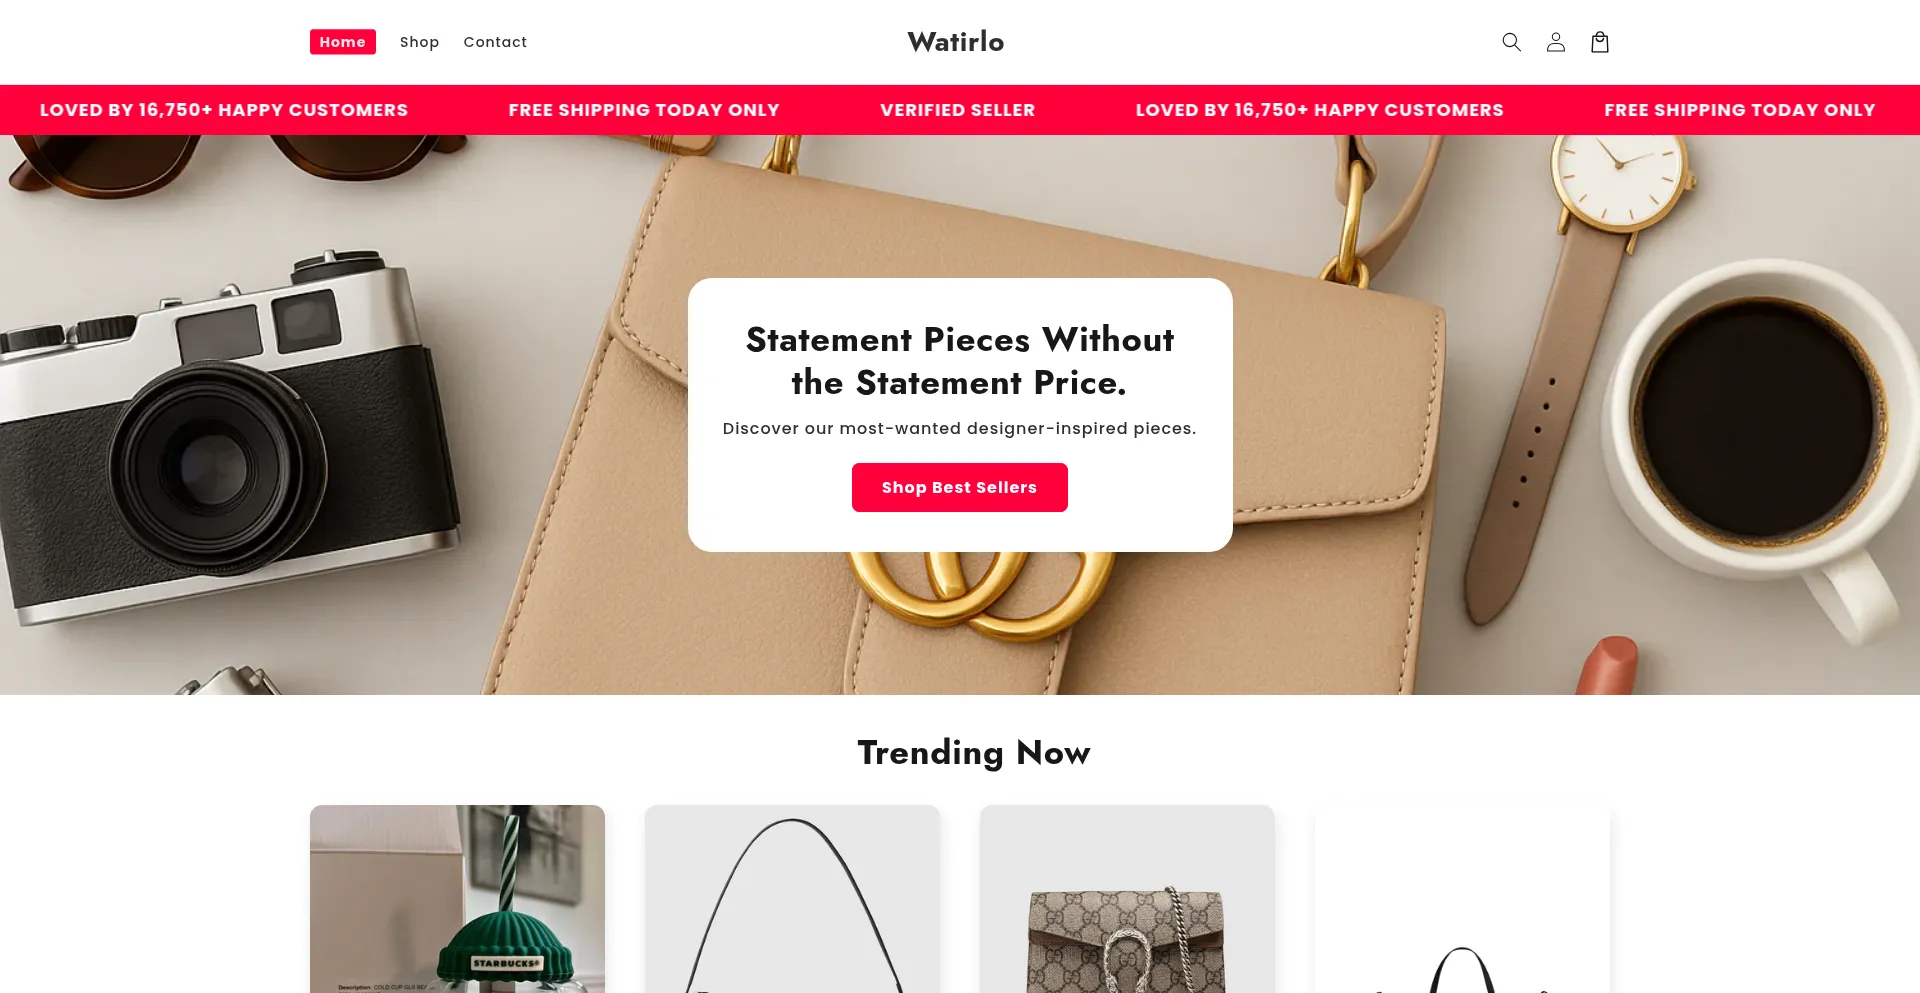This screenshot has height=993, width=1920.
Task: Open the shopping bag cart icon
Action: point(1599,42)
